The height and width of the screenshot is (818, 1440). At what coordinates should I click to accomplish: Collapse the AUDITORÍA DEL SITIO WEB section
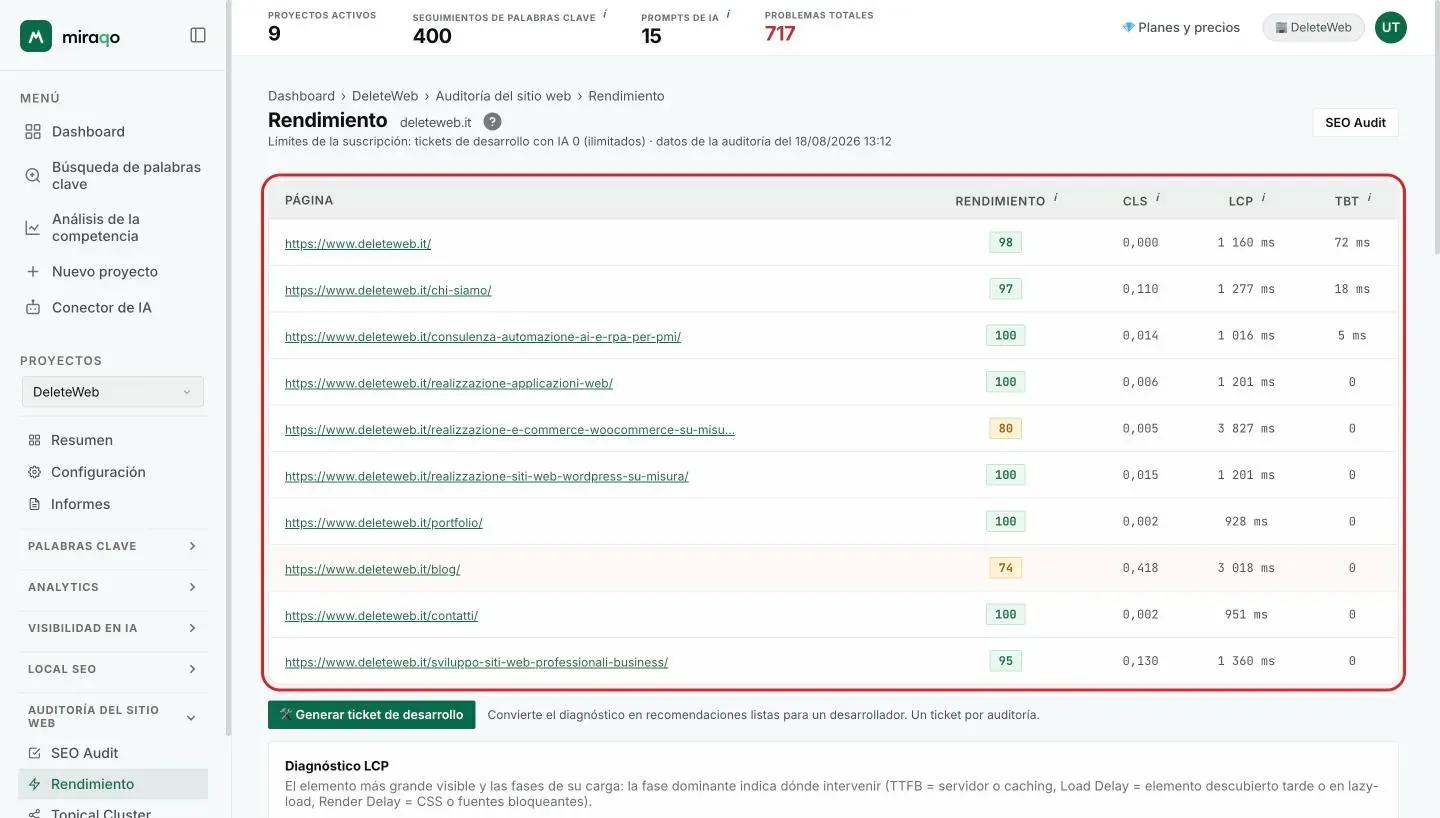point(113,716)
